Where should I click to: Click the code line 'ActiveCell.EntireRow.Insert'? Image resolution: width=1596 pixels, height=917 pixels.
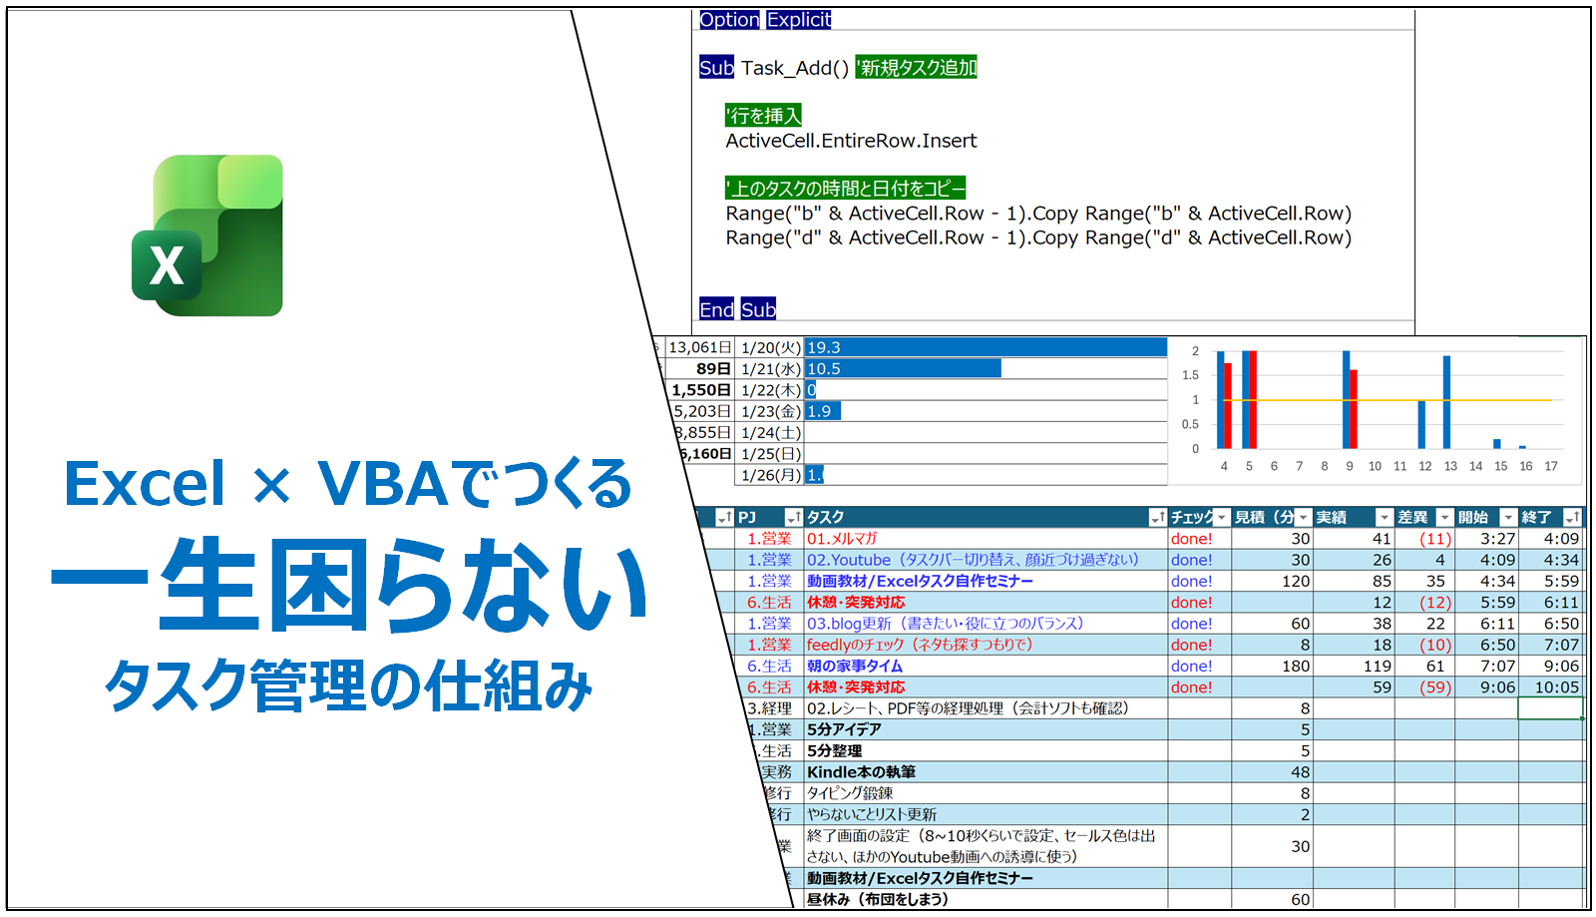(851, 141)
